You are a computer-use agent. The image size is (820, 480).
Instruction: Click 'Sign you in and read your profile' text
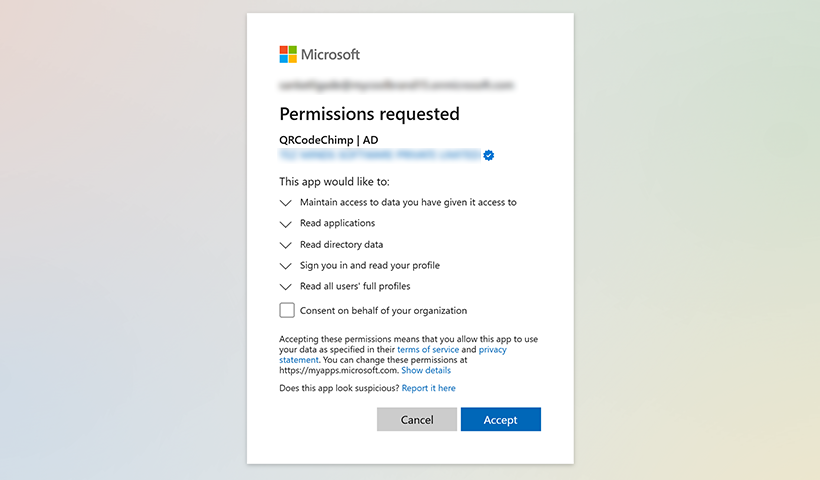[370, 266]
